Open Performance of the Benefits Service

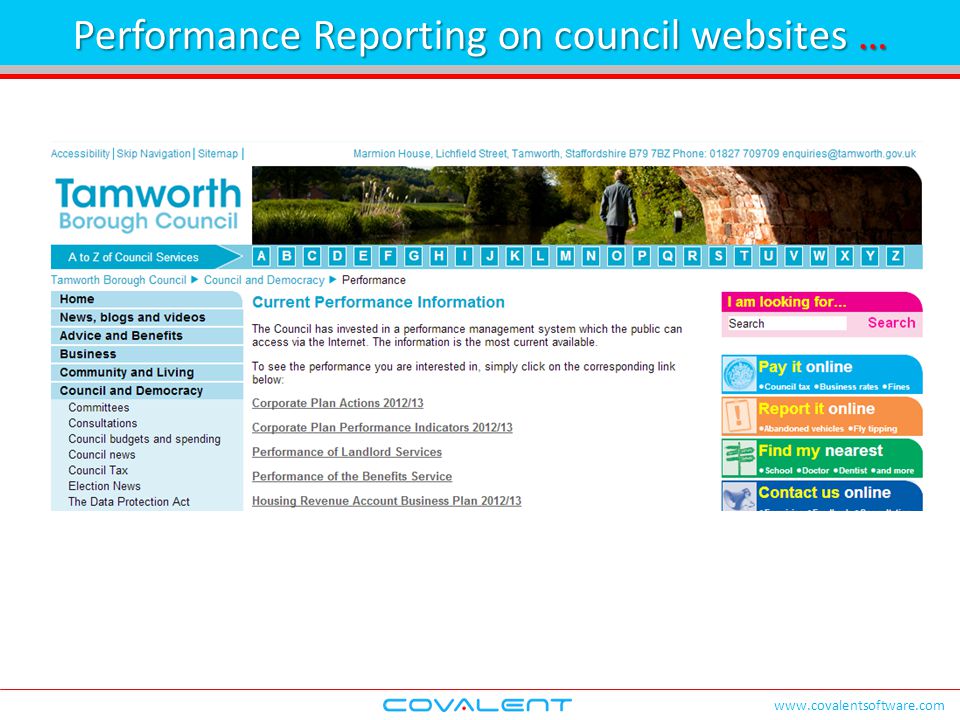[352, 476]
